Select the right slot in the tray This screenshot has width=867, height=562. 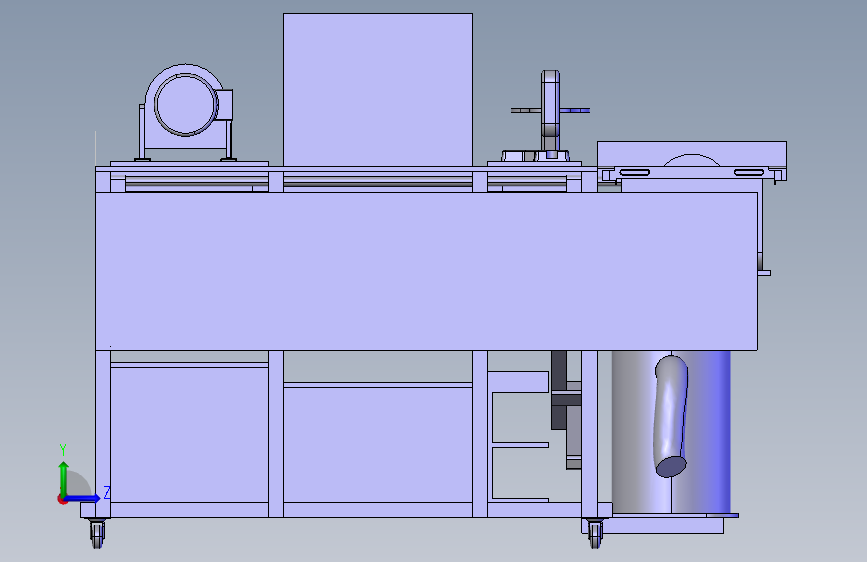pos(749,173)
